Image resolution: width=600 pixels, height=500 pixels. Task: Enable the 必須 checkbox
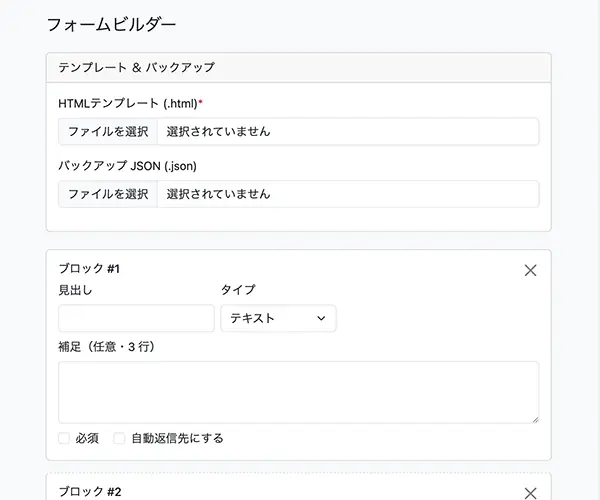click(64, 438)
